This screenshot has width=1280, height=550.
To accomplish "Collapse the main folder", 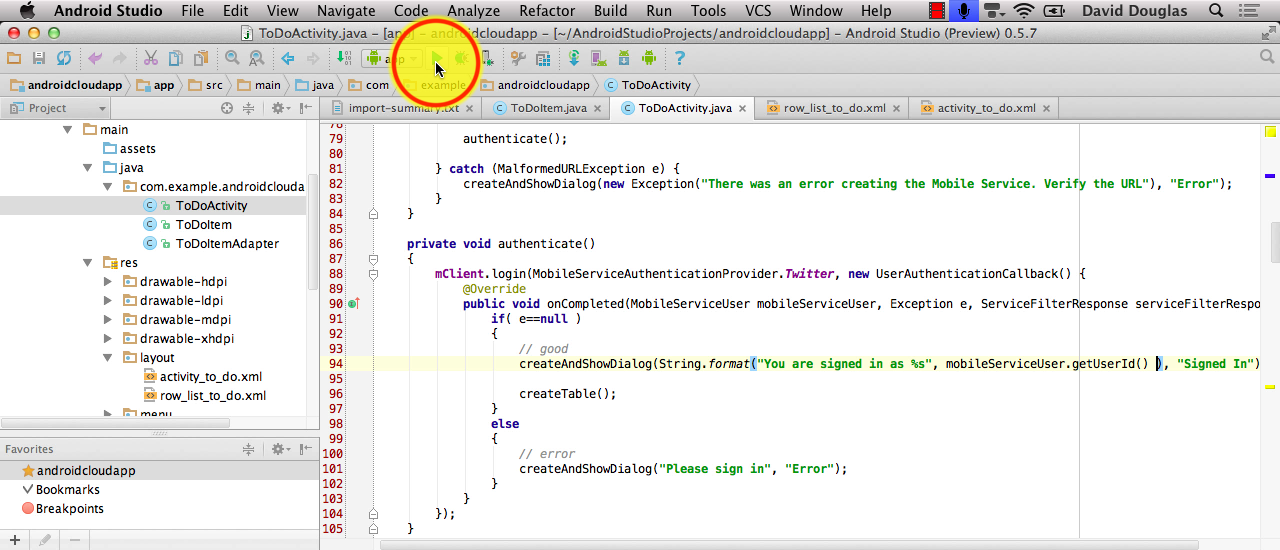I will coord(68,129).
